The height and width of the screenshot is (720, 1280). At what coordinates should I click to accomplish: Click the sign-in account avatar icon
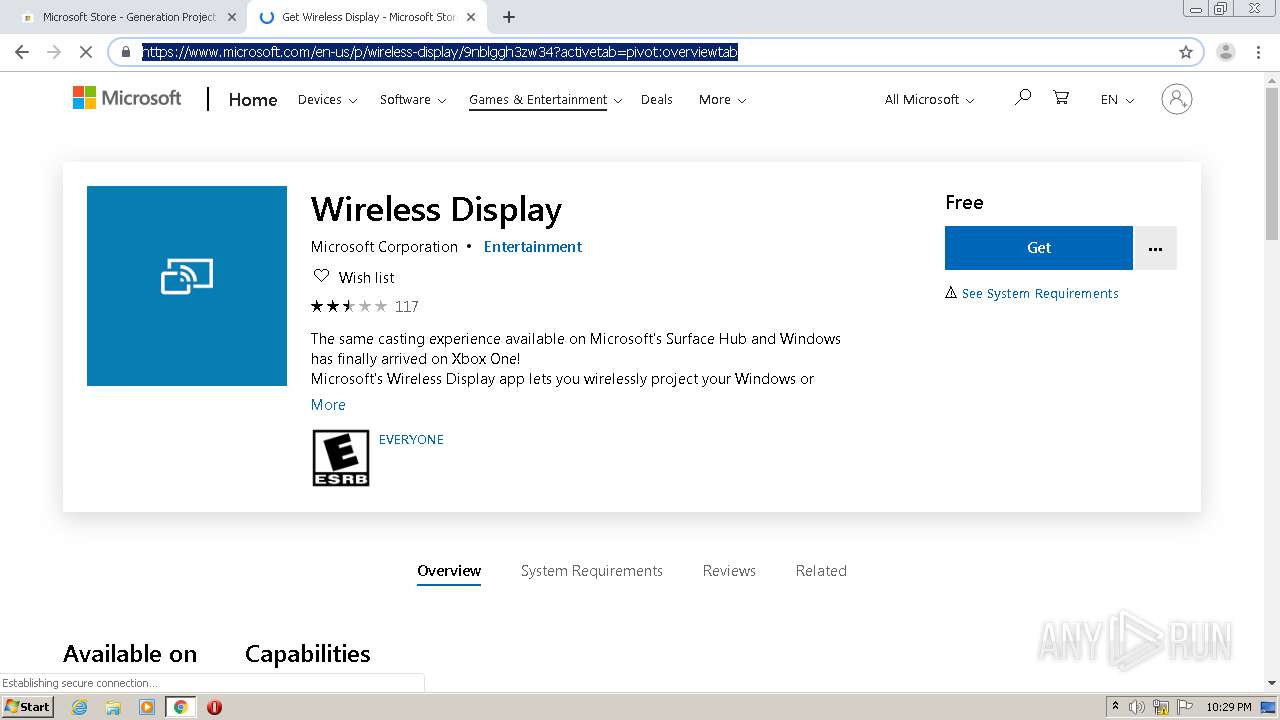click(x=1177, y=99)
